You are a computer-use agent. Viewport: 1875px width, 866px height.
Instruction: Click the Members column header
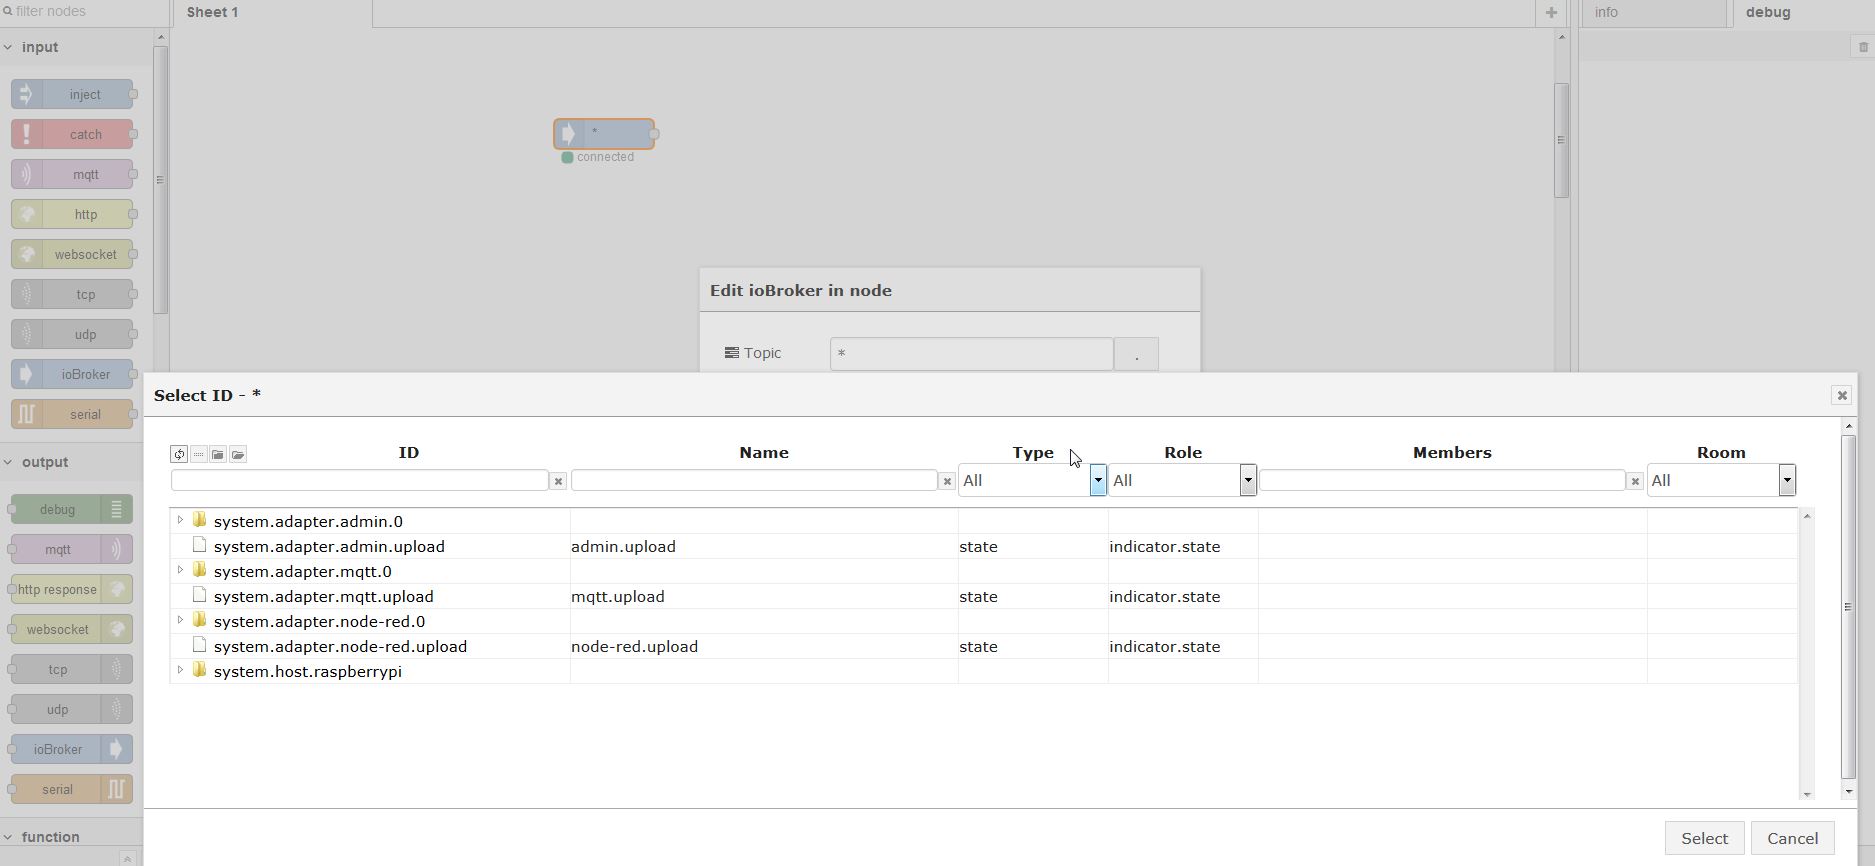click(x=1452, y=453)
